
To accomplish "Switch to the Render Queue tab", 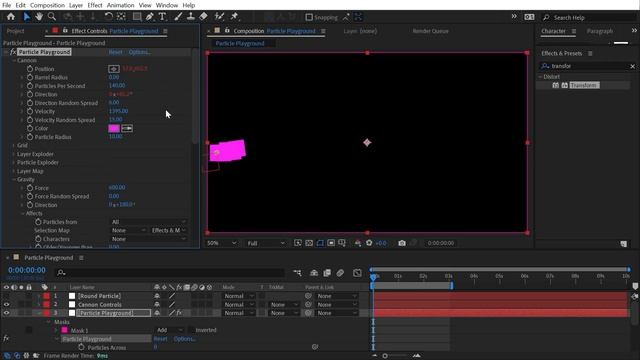I will tap(430, 31).
